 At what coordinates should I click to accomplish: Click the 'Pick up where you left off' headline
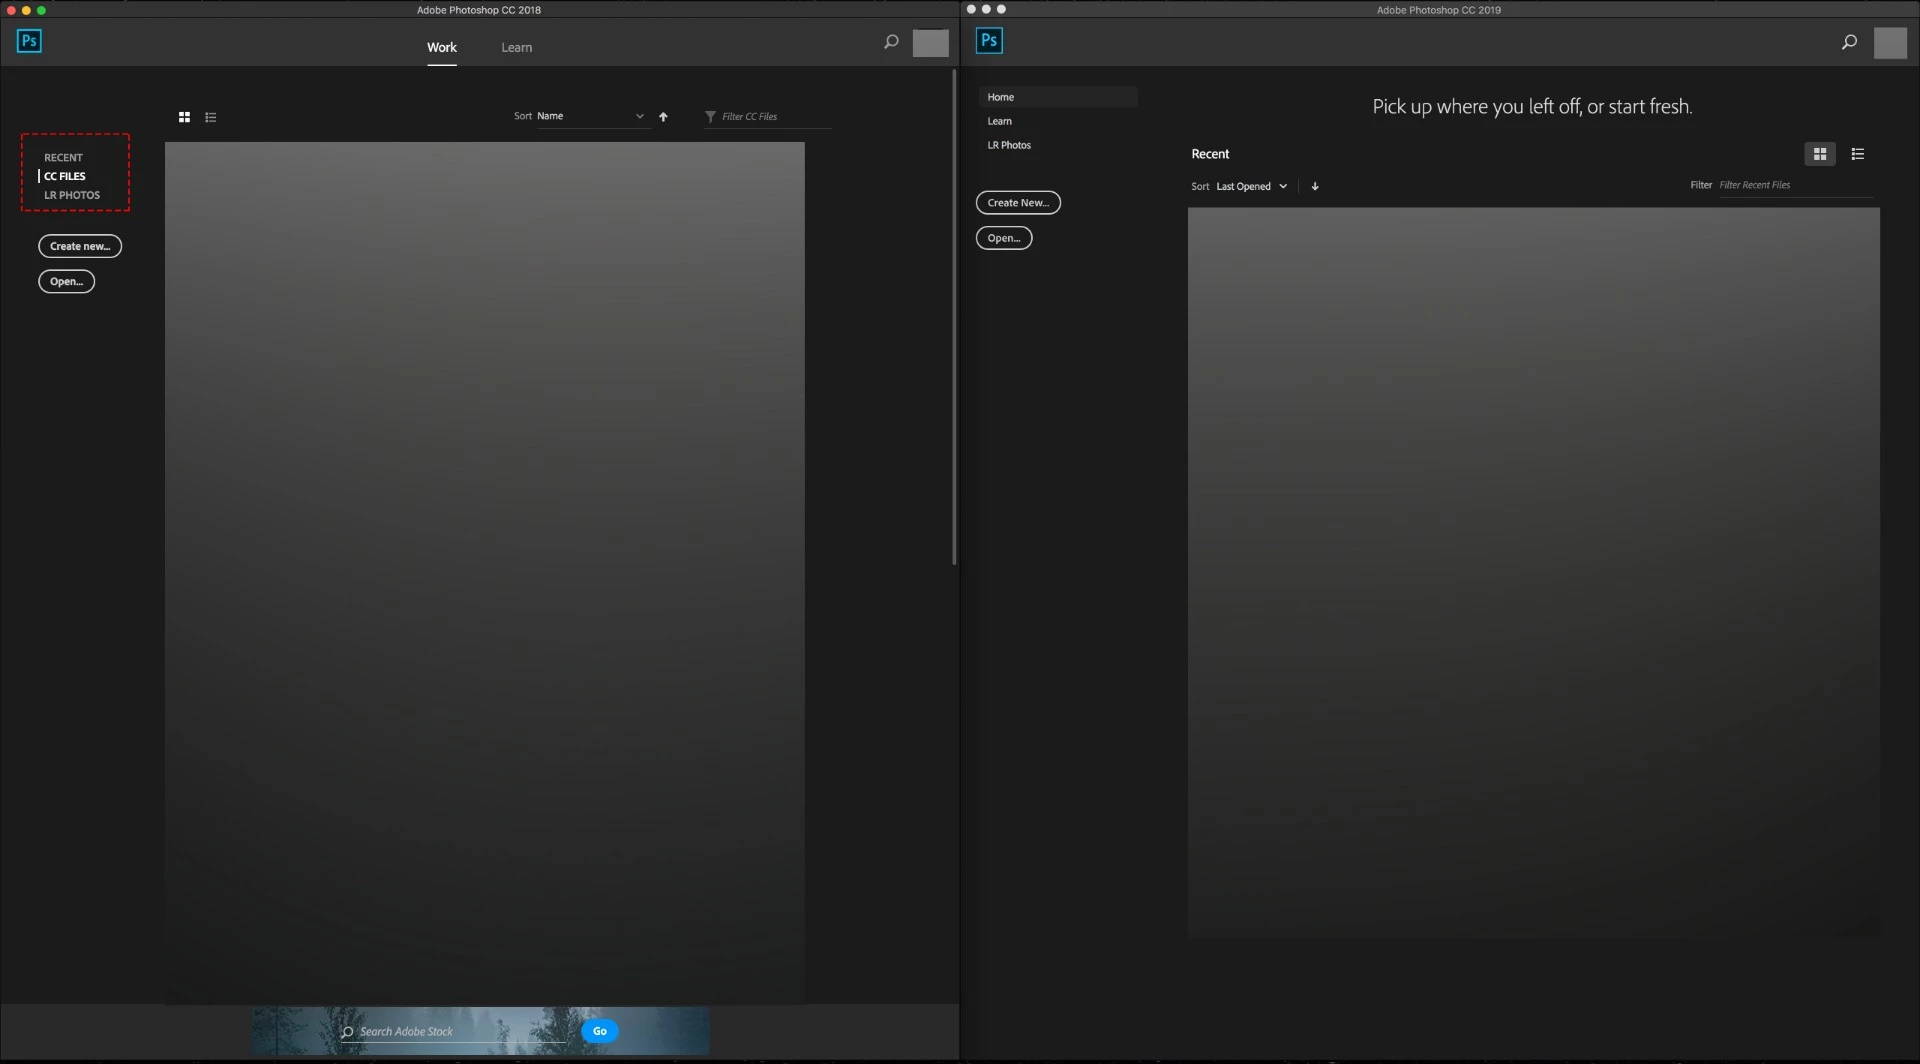1532,107
